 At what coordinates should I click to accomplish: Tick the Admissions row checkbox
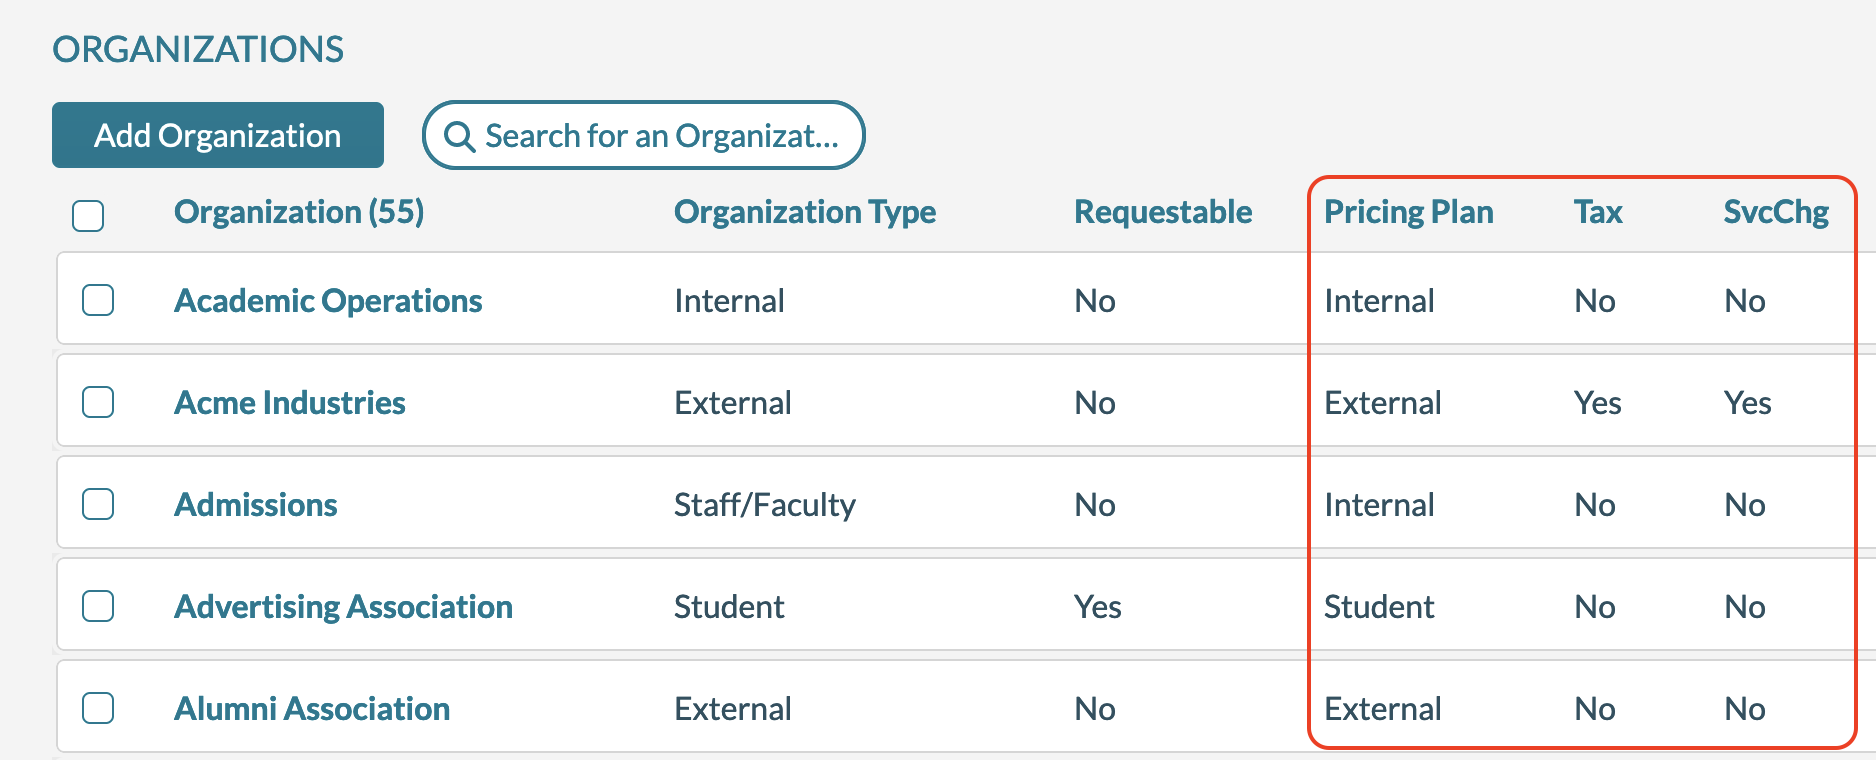(98, 504)
